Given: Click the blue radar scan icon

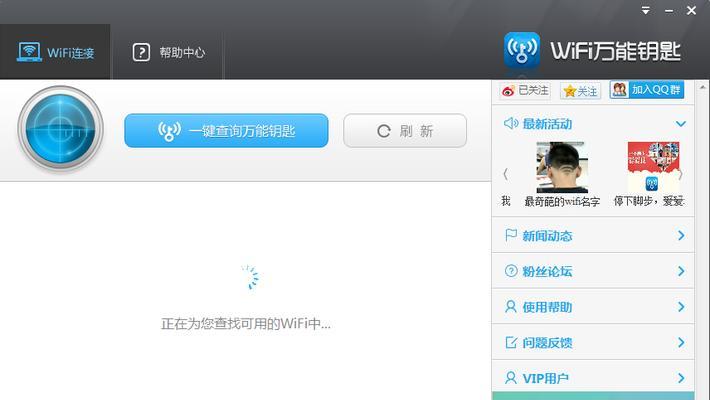Looking at the screenshot, I should 60,129.
